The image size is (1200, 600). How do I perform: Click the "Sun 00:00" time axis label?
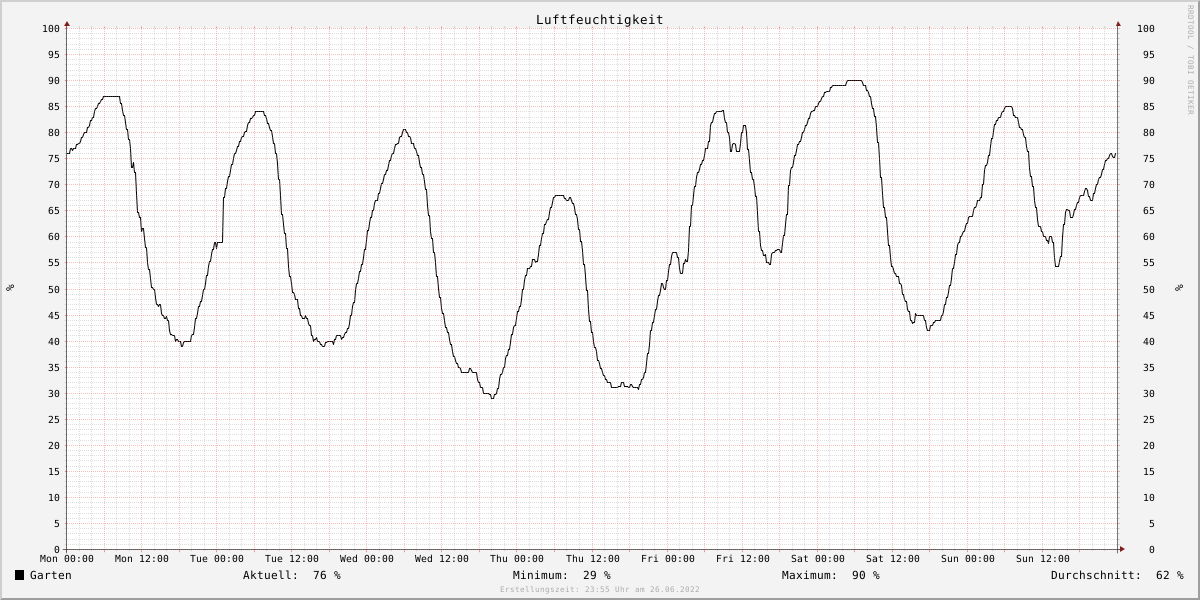point(968,559)
